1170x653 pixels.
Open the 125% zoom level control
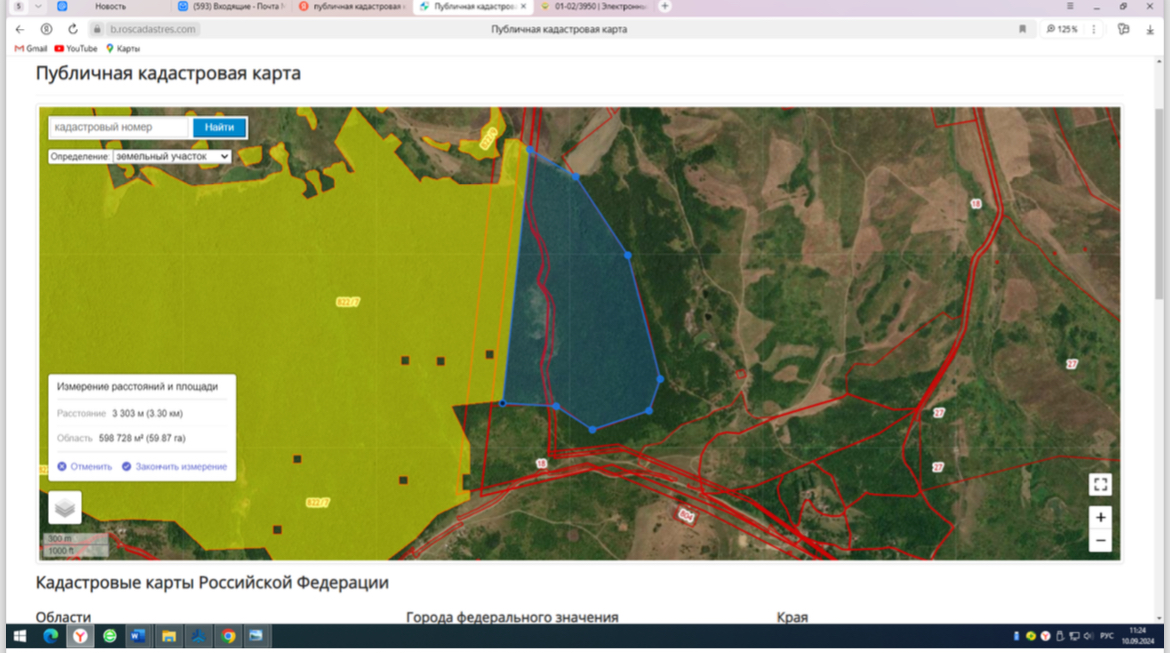click(x=1062, y=29)
